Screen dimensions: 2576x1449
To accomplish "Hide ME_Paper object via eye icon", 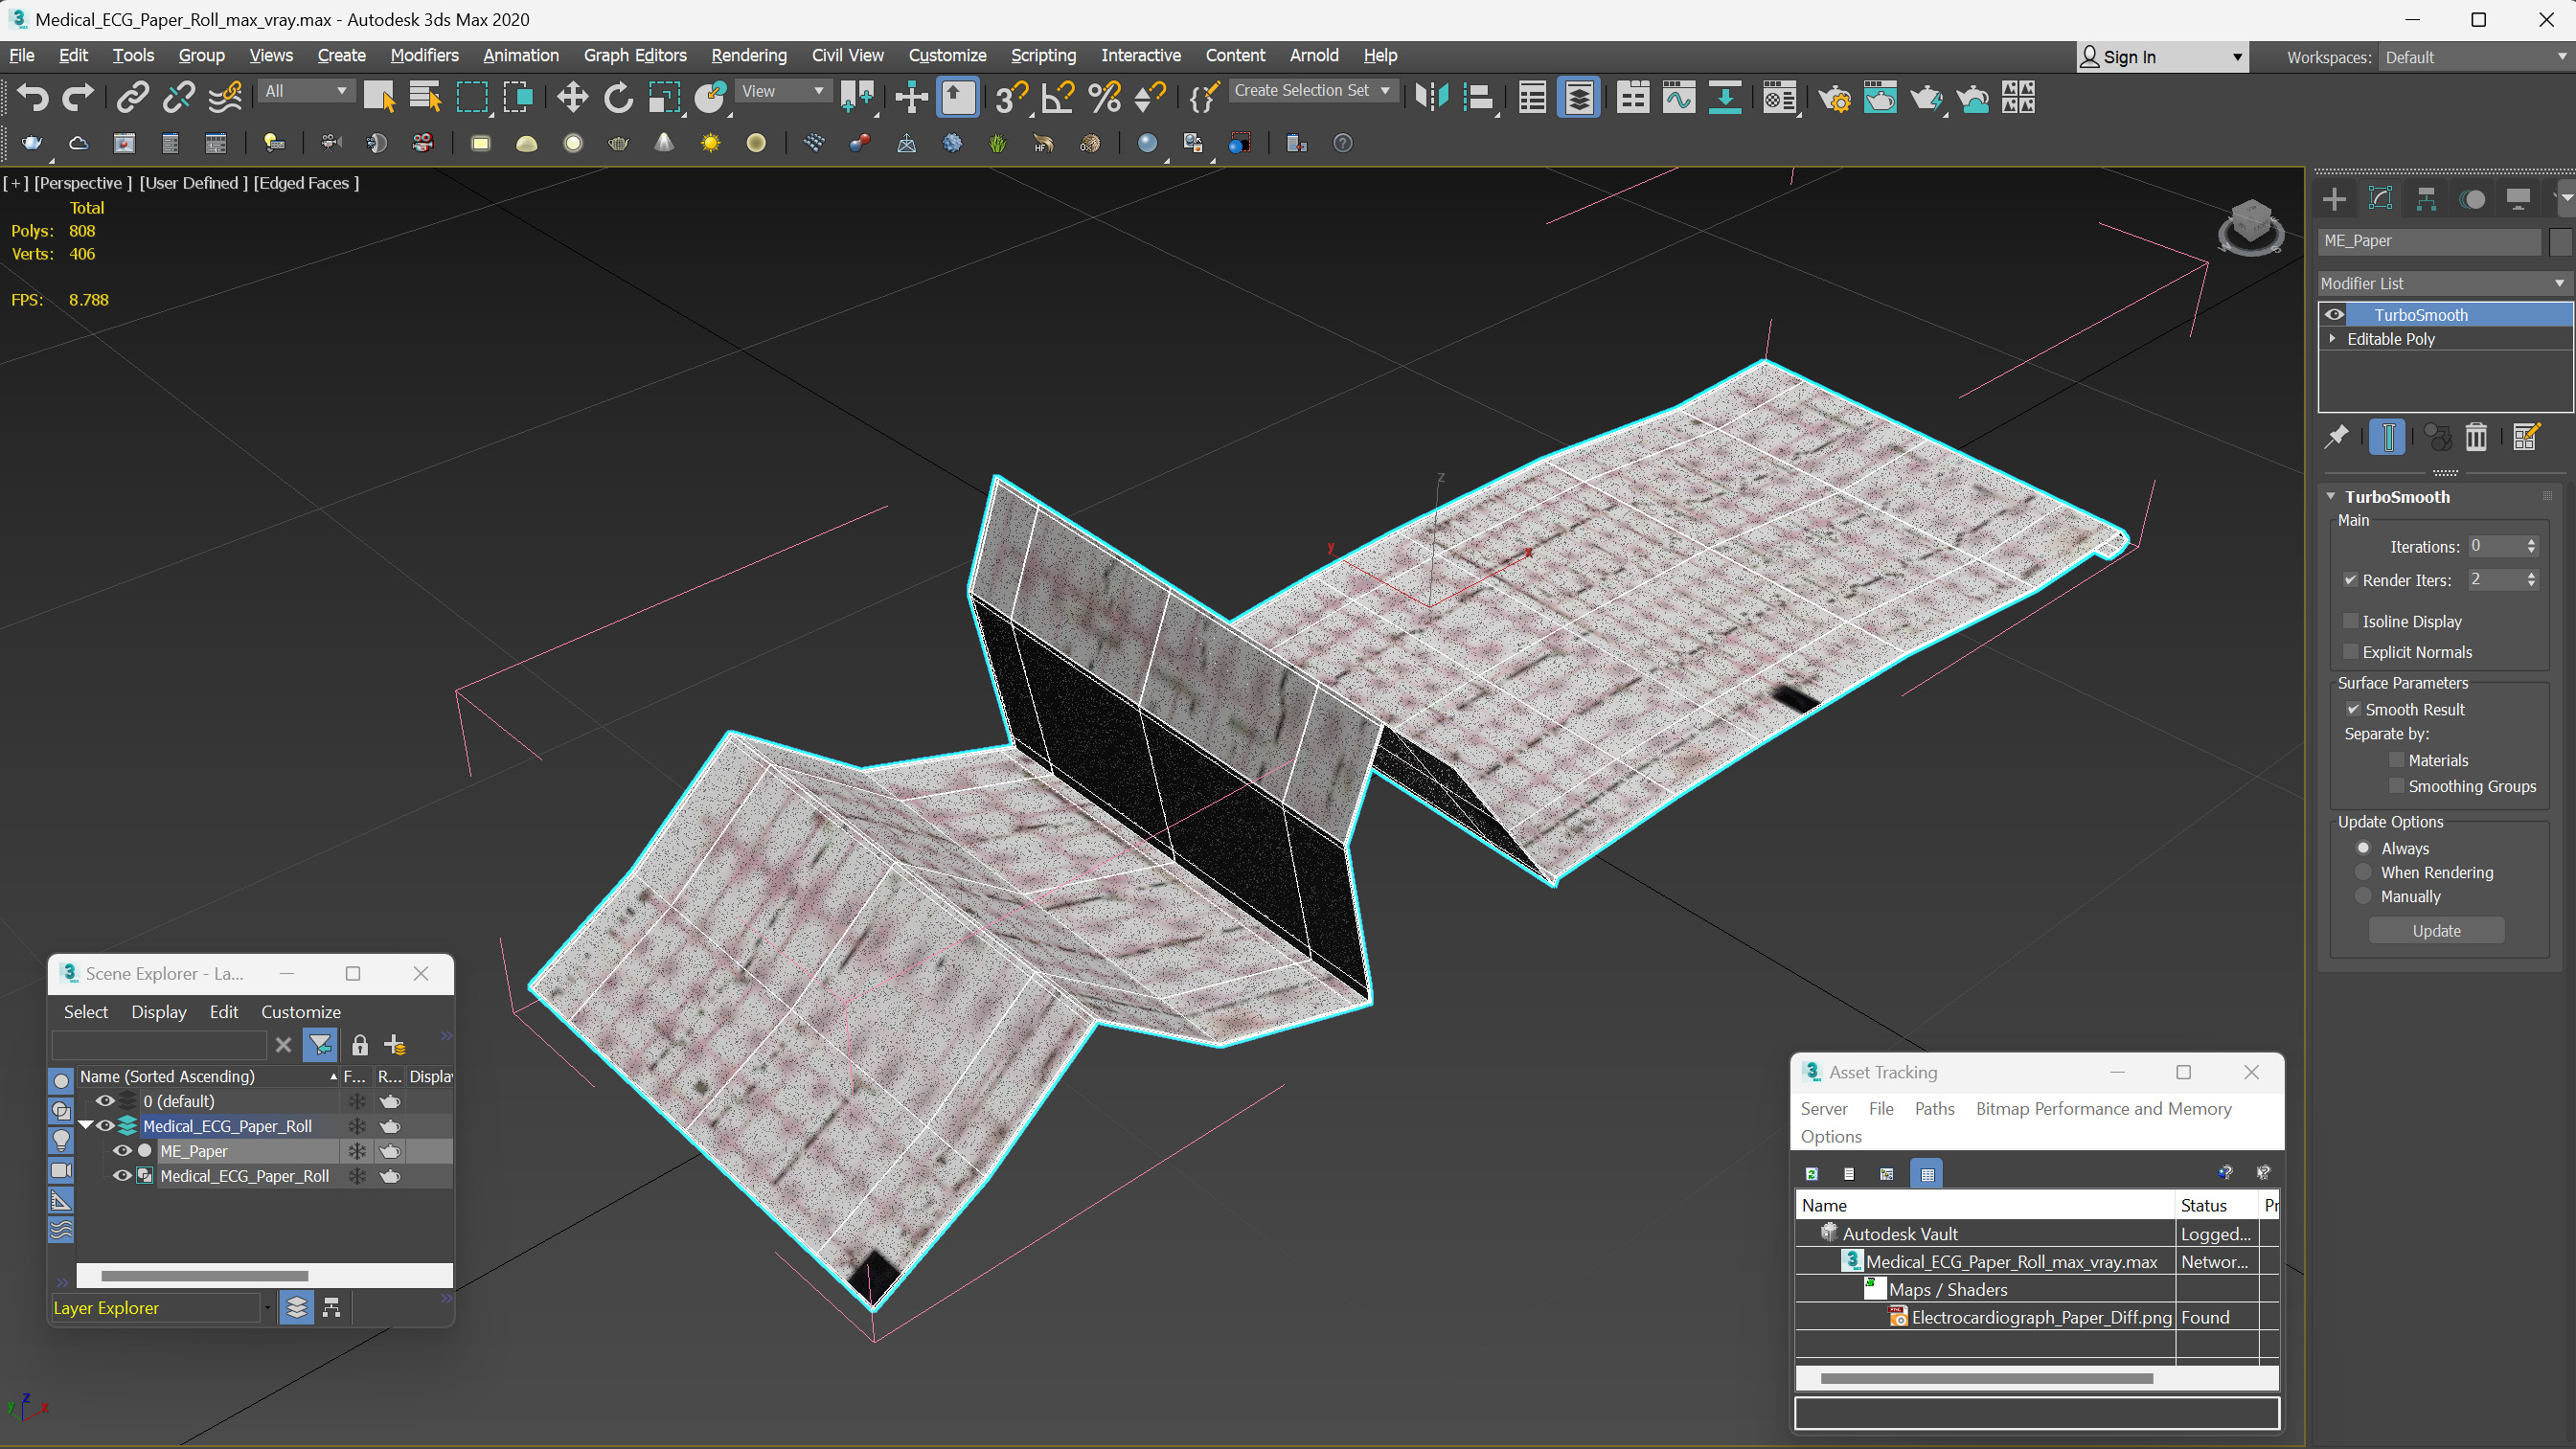I will [x=122, y=1151].
